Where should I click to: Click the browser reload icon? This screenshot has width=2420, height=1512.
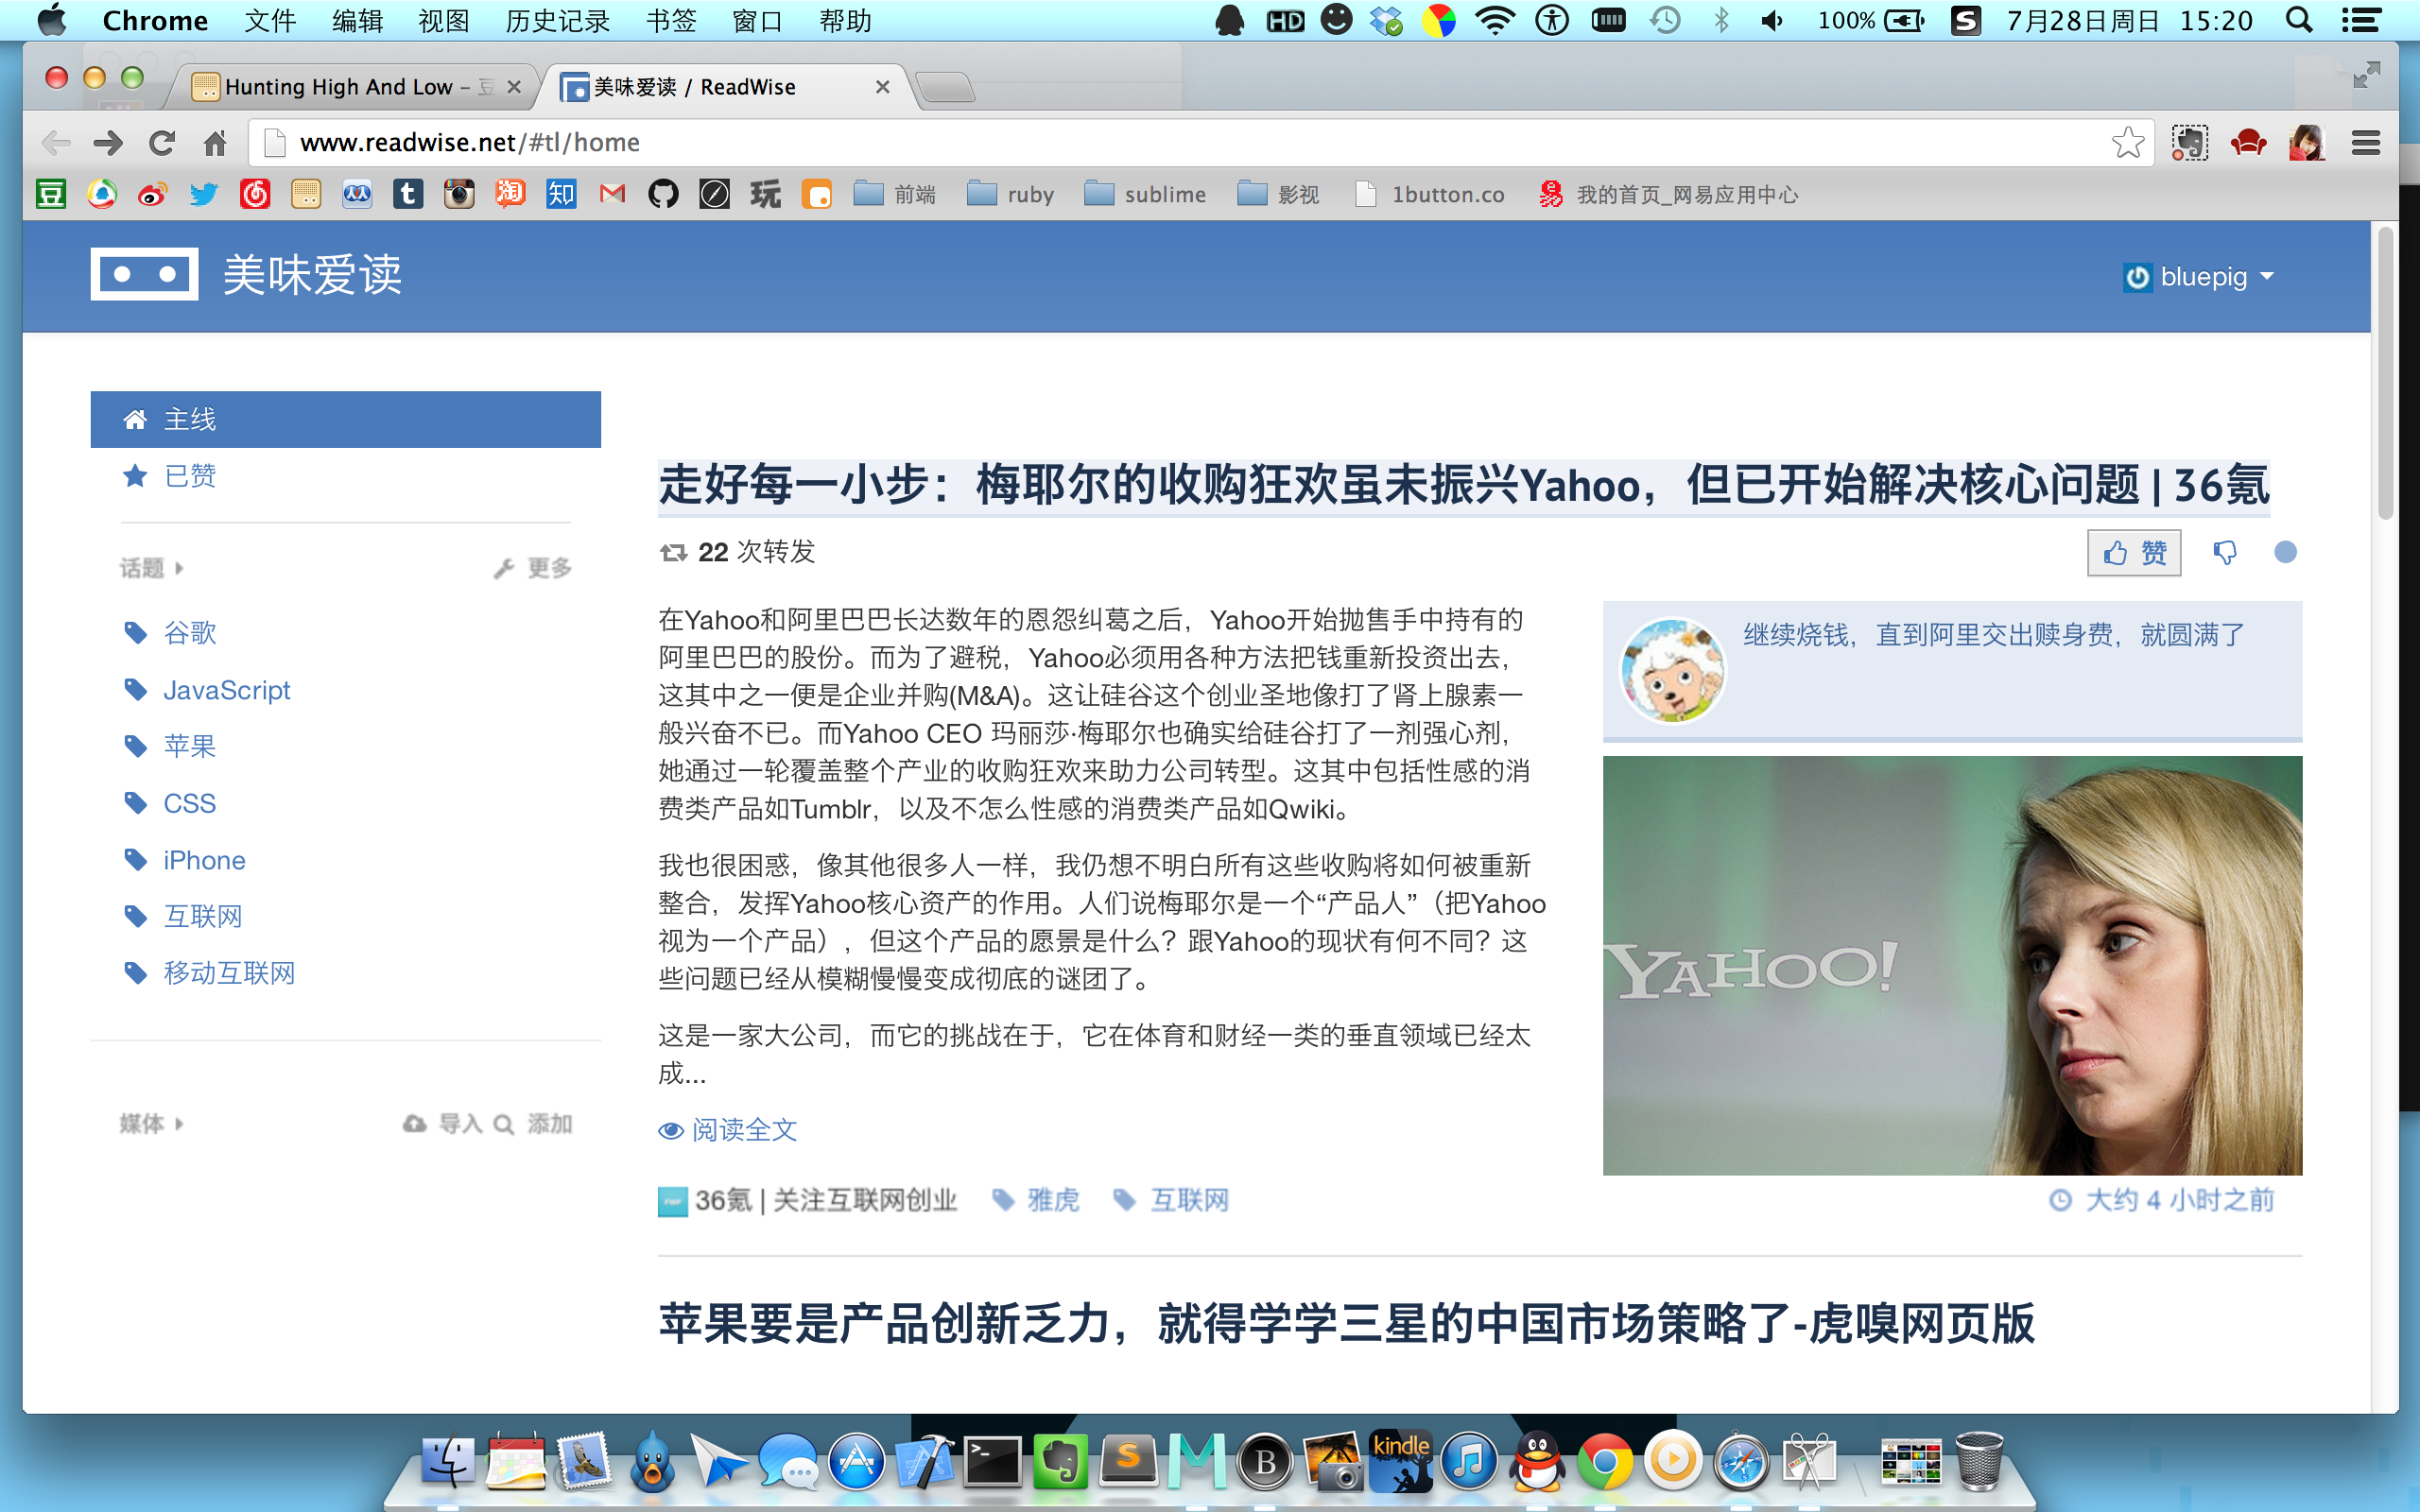(162, 143)
